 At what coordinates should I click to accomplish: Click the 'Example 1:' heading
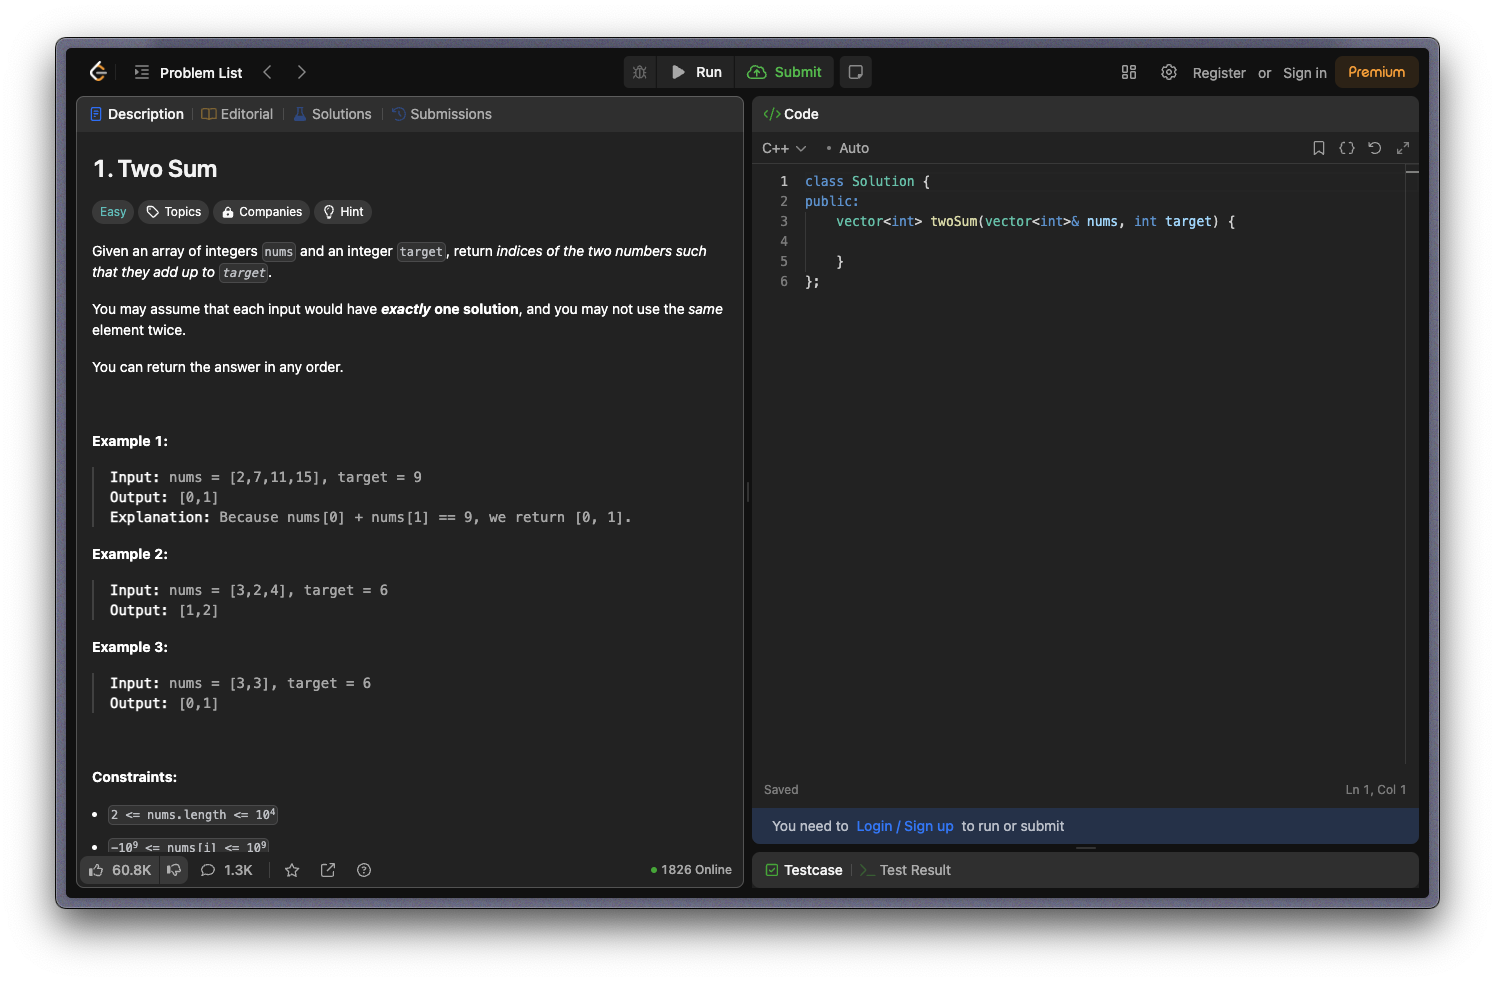coord(130,441)
